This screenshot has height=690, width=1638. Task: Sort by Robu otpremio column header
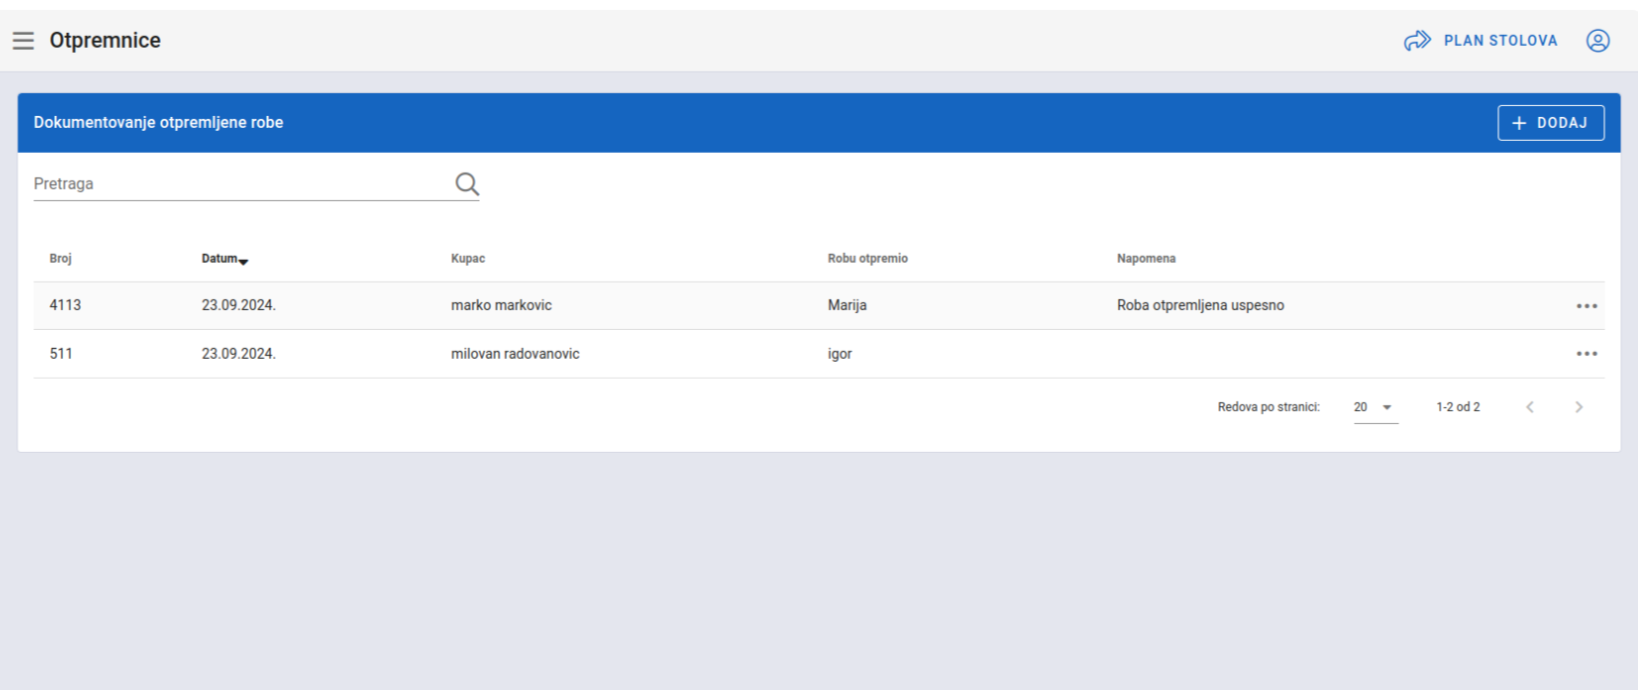867,258
